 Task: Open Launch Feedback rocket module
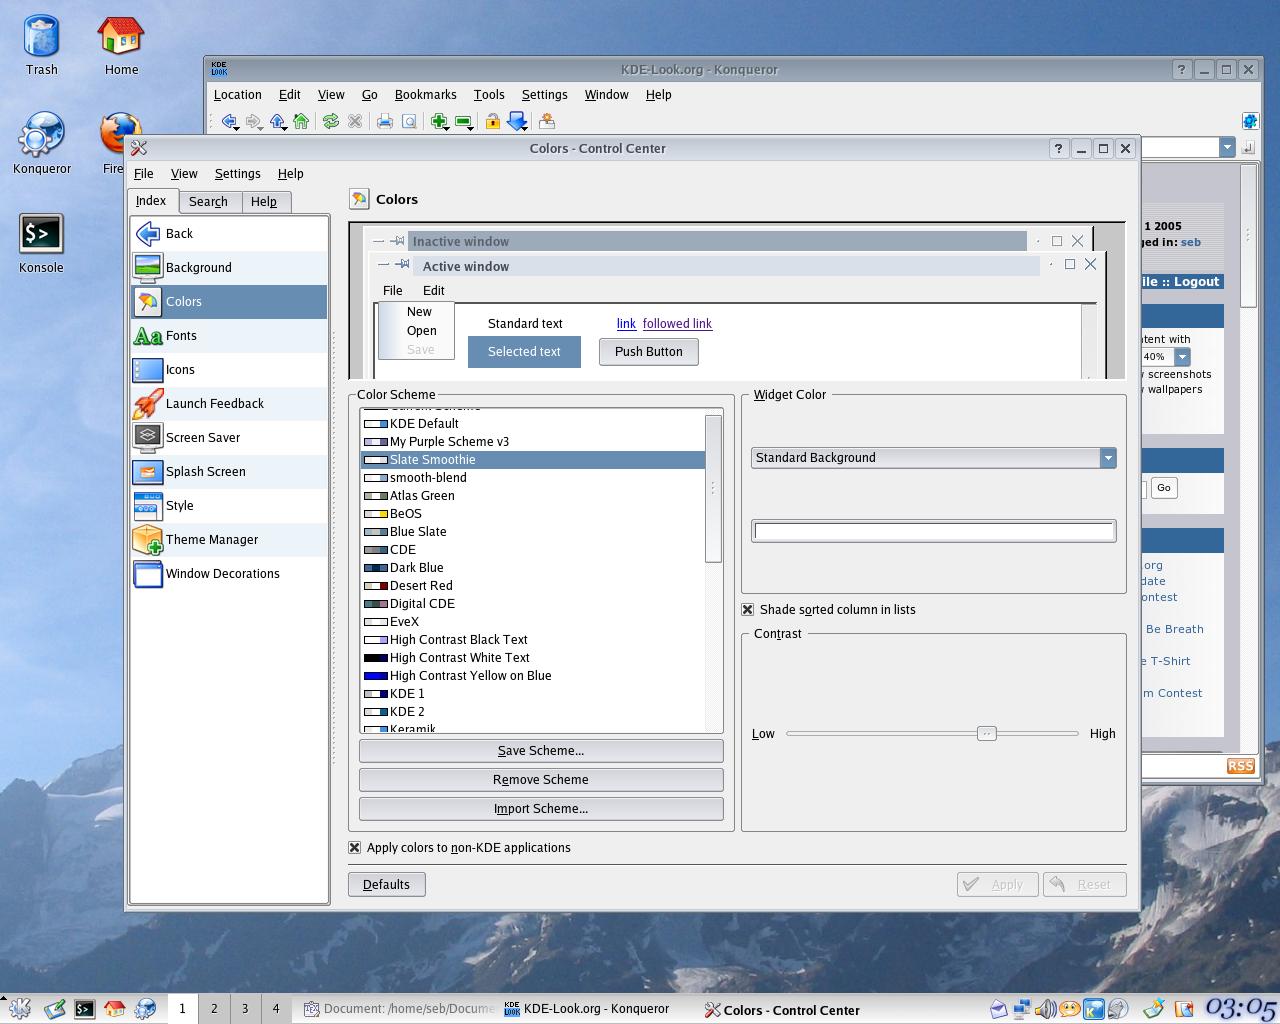coord(230,404)
